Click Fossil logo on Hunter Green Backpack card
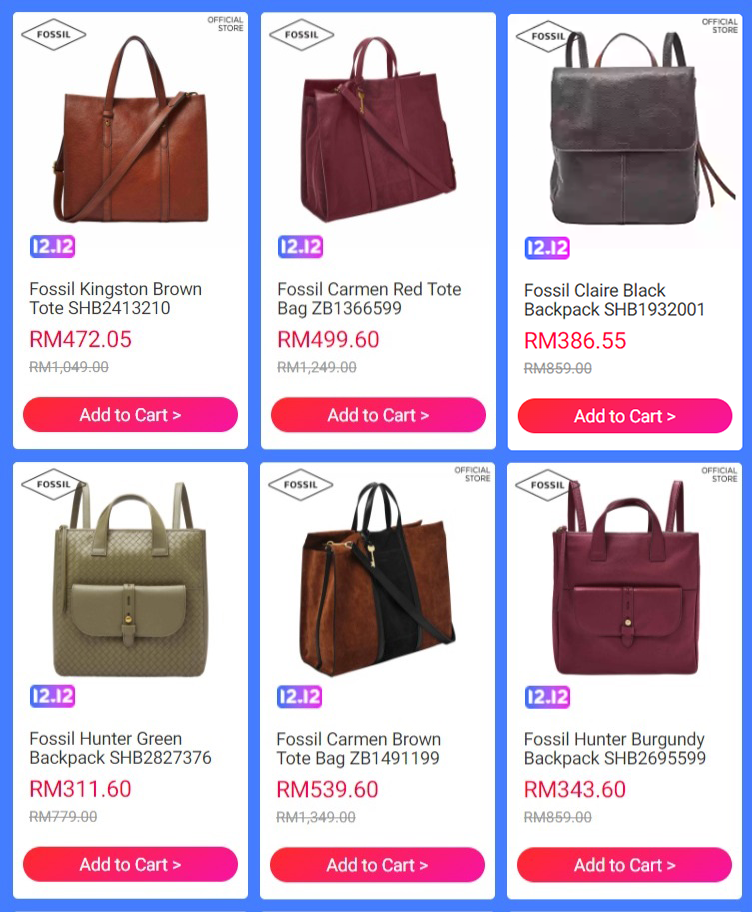 coord(54,484)
